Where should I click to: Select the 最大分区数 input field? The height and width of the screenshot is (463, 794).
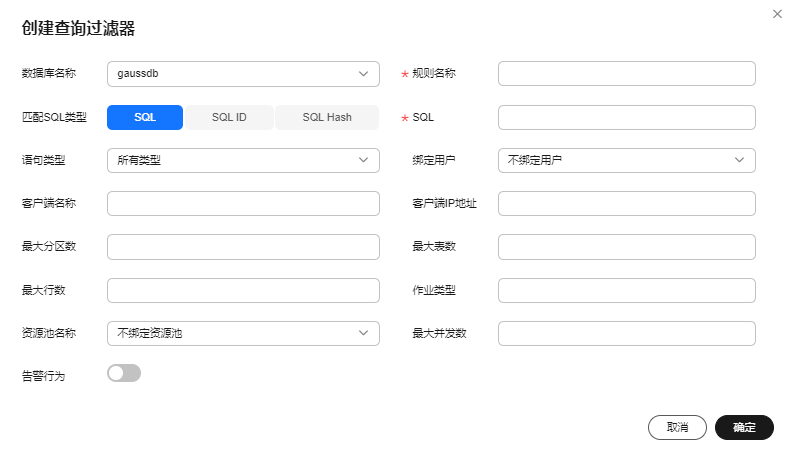tap(243, 247)
